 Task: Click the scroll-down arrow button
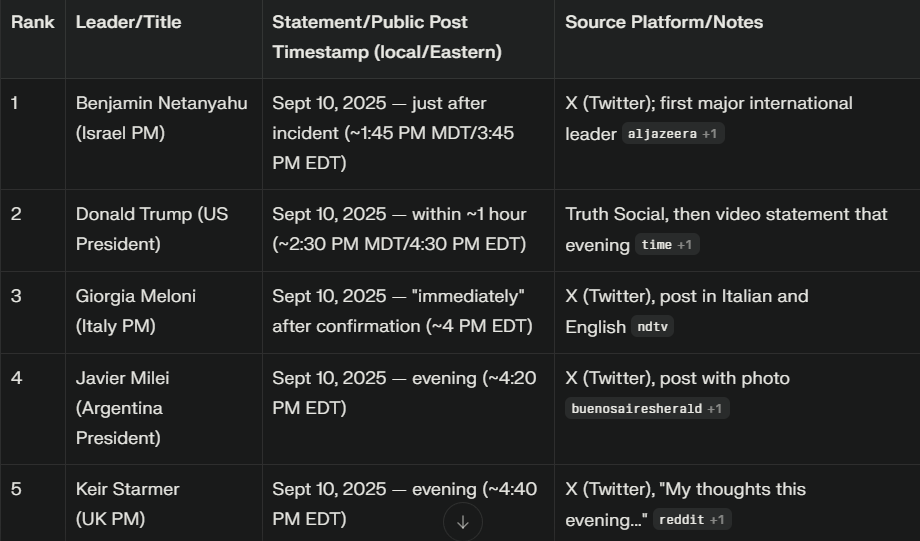coord(462,522)
